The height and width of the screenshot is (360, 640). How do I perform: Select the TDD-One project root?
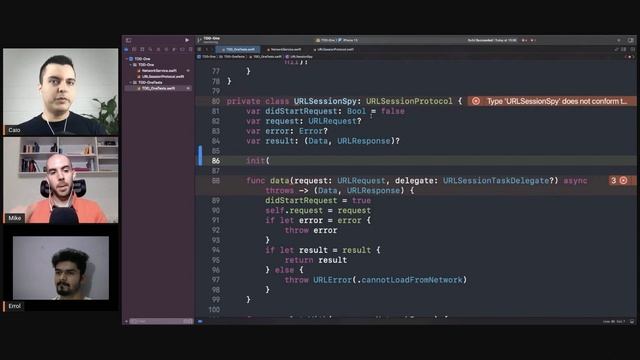[142, 59]
